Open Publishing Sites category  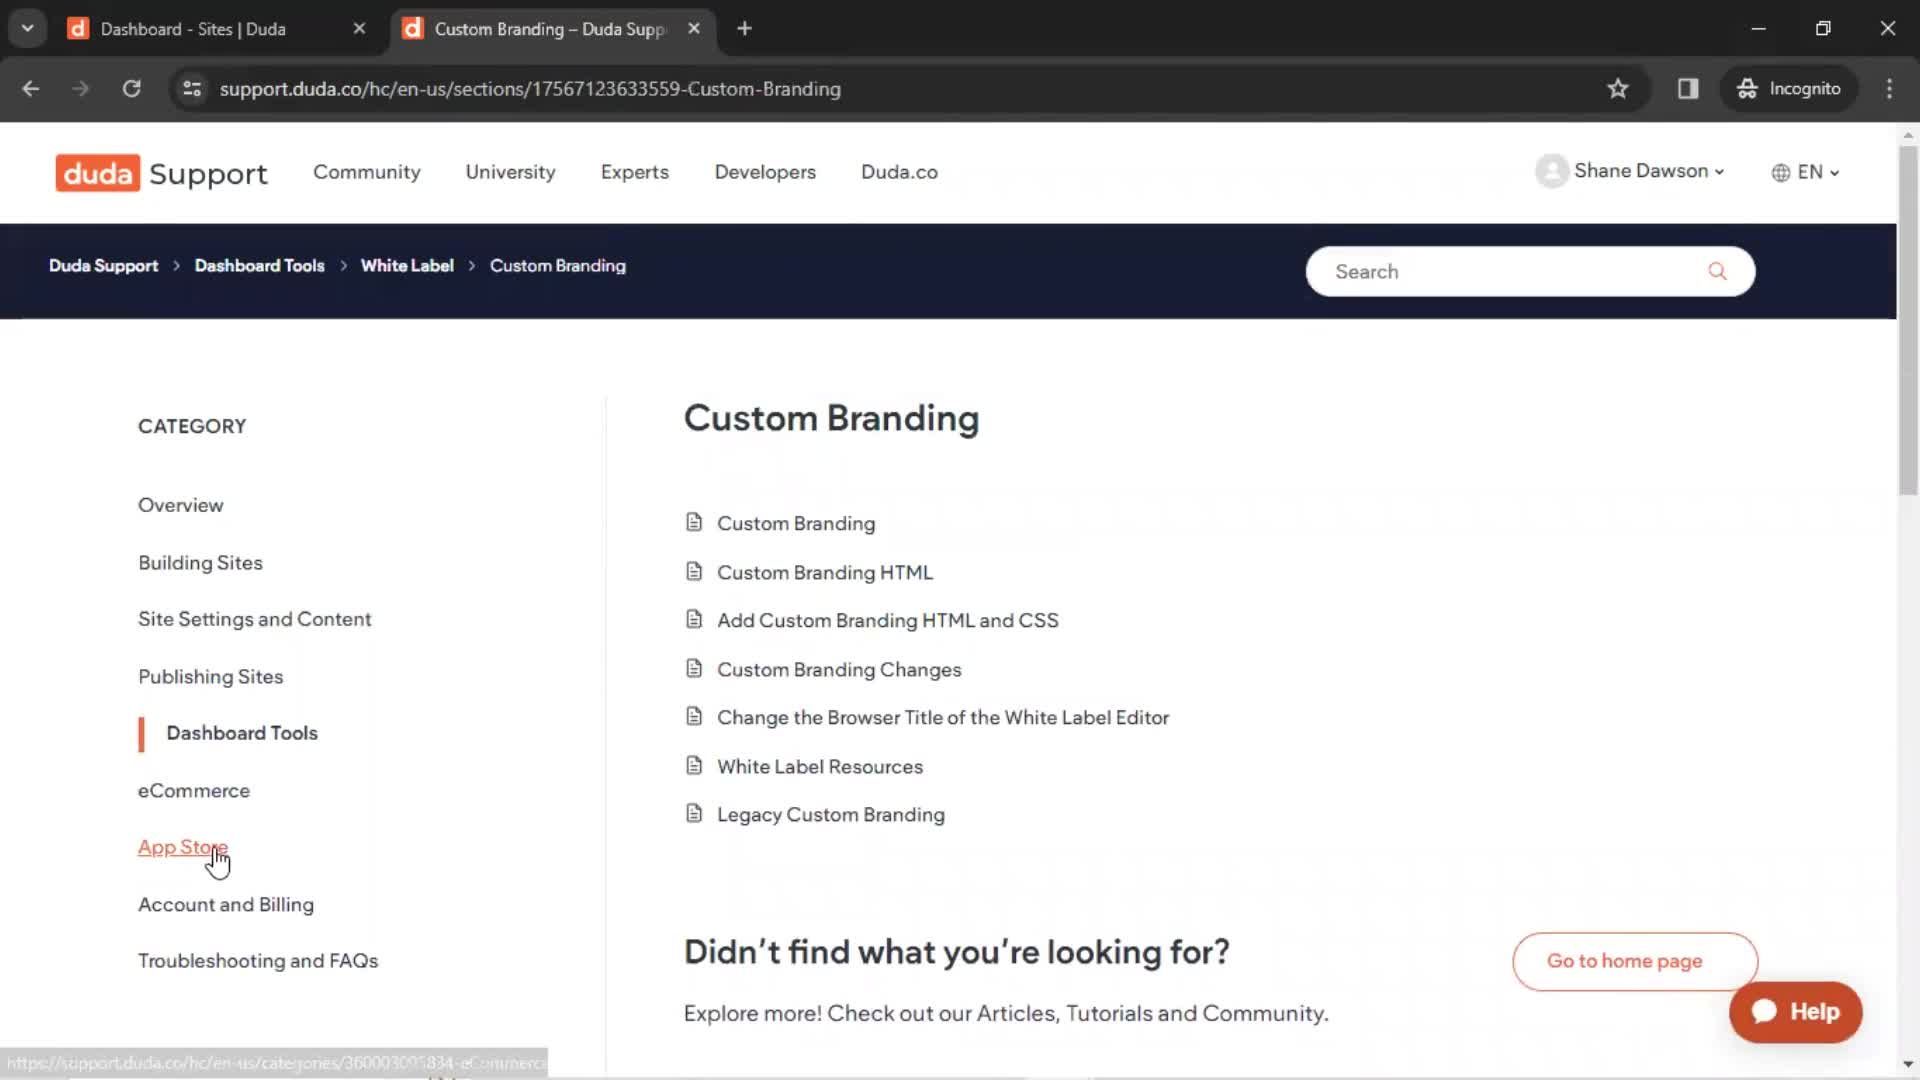pos(211,676)
